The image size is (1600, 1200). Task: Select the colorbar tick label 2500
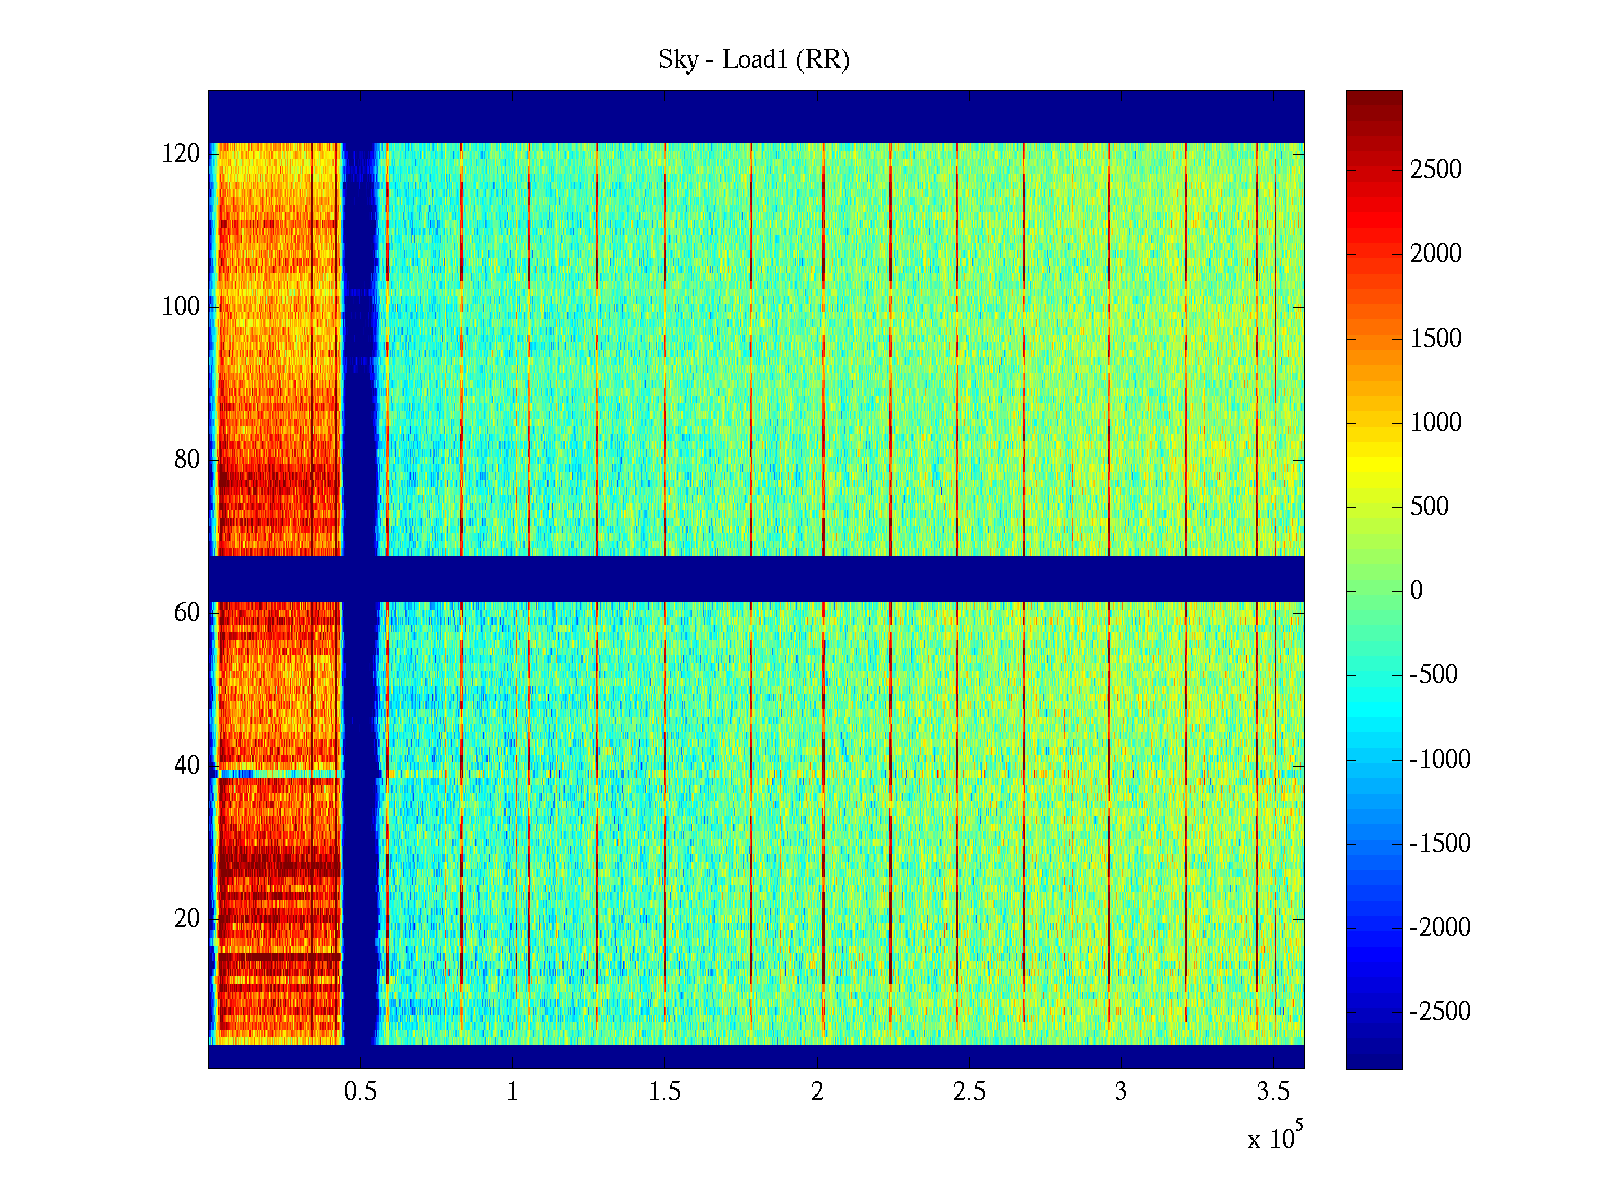point(1435,170)
